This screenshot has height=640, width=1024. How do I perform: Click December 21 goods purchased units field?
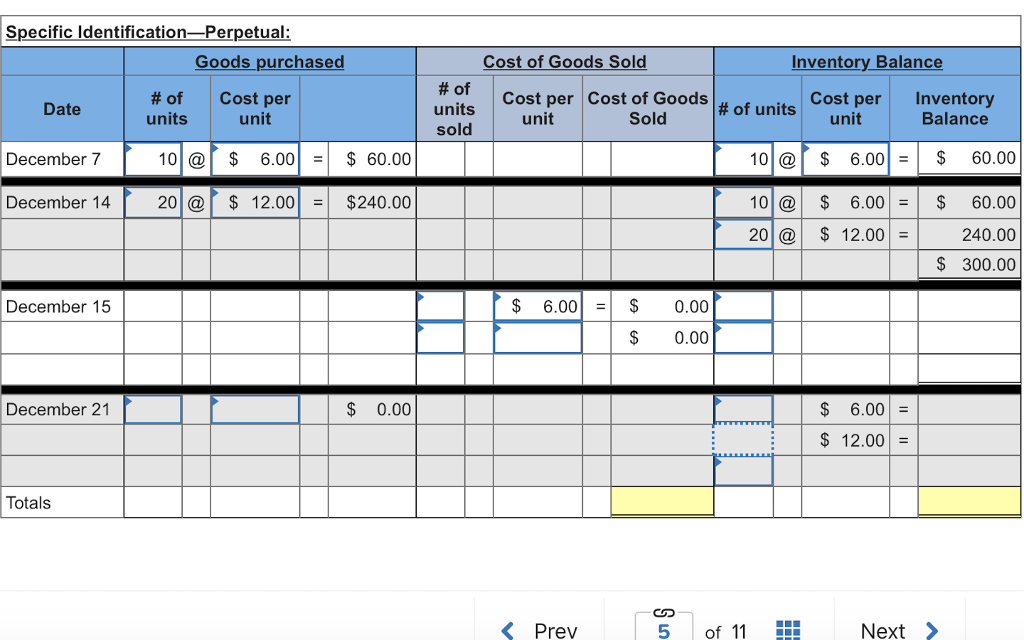point(153,409)
